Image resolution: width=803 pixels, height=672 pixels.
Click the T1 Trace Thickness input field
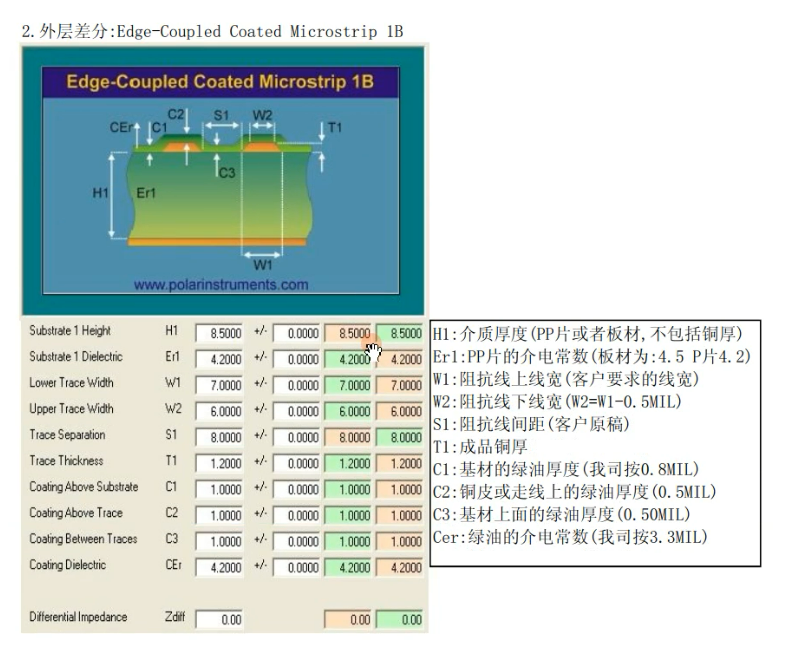pyautogui.click(x=219, y=464)
